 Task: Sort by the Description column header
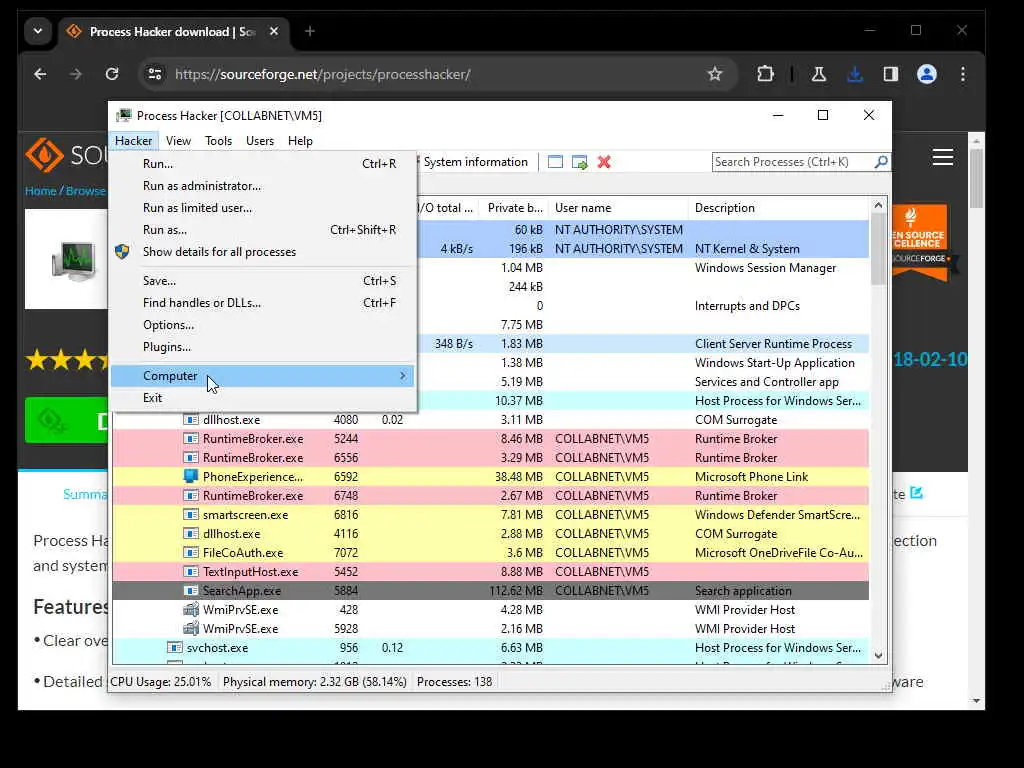click(x=778, y=208)
